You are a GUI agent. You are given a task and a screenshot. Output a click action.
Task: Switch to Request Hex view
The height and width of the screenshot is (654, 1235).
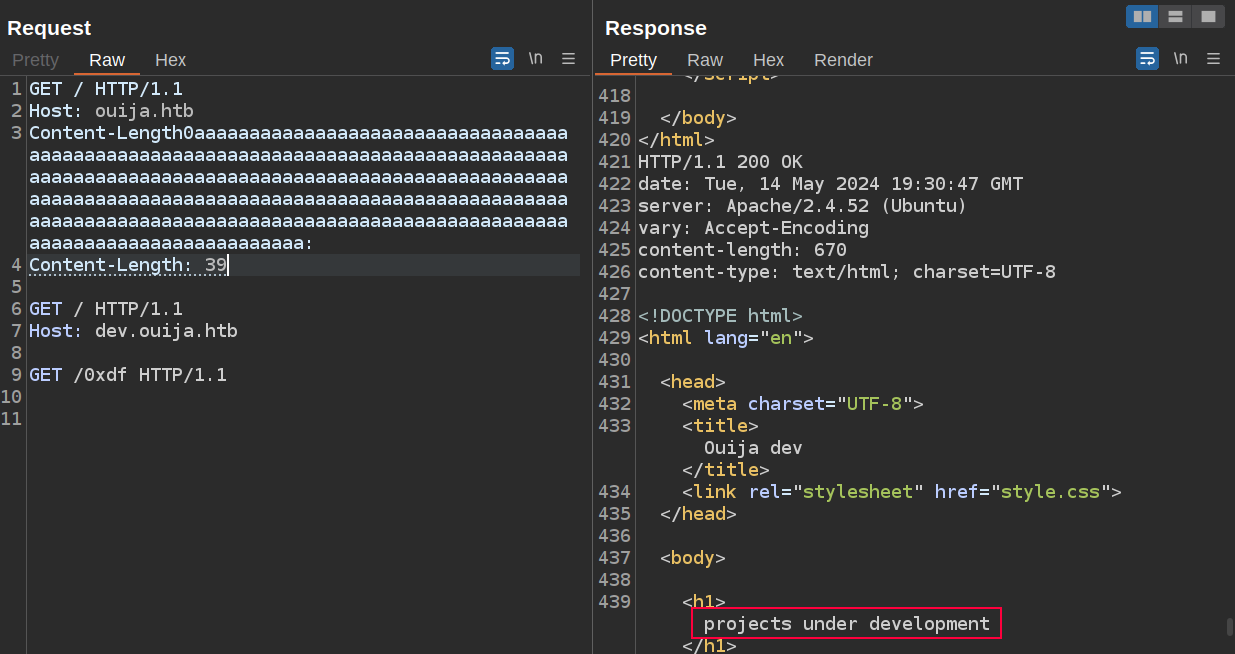point(170,60)
